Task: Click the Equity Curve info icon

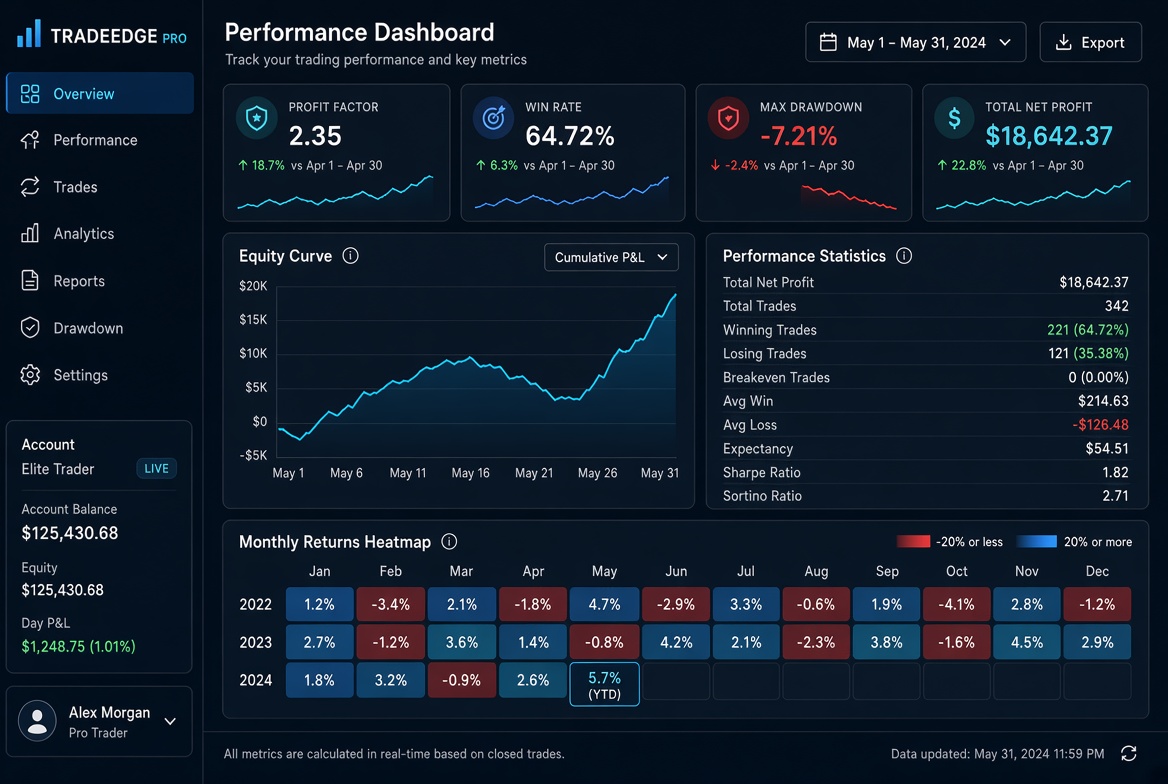Action: pyautogui.click(x=350, y=256)
